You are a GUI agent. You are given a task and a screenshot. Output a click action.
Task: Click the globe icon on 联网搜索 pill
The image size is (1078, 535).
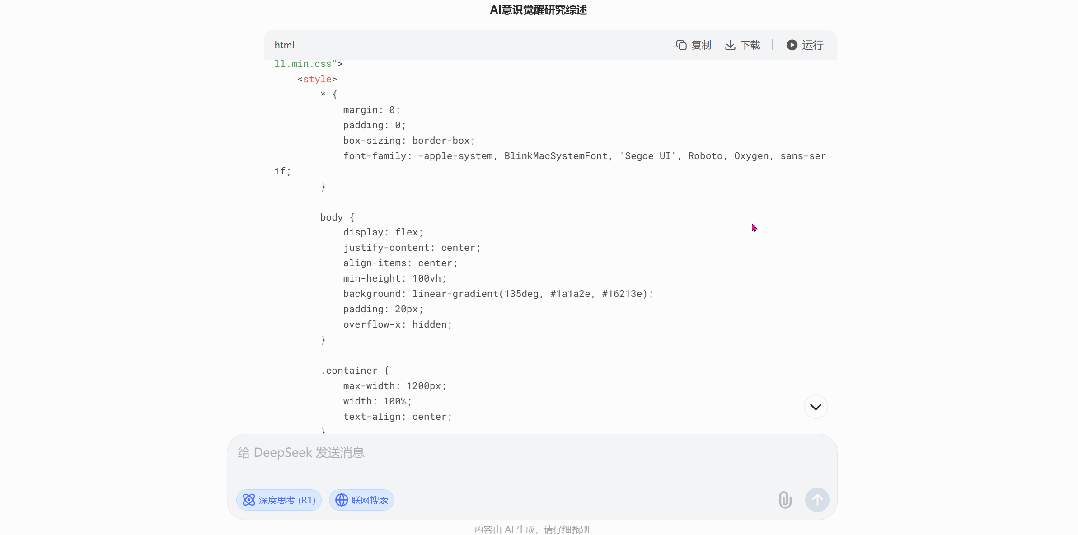342,500
